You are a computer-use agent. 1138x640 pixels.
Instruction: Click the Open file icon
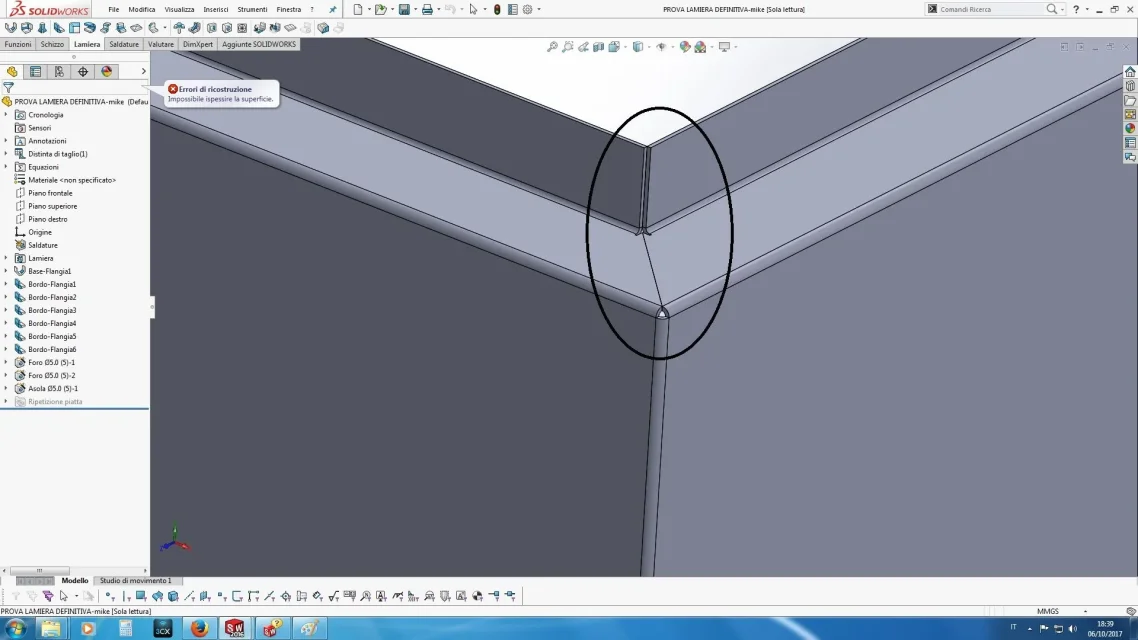click(380, 9)
